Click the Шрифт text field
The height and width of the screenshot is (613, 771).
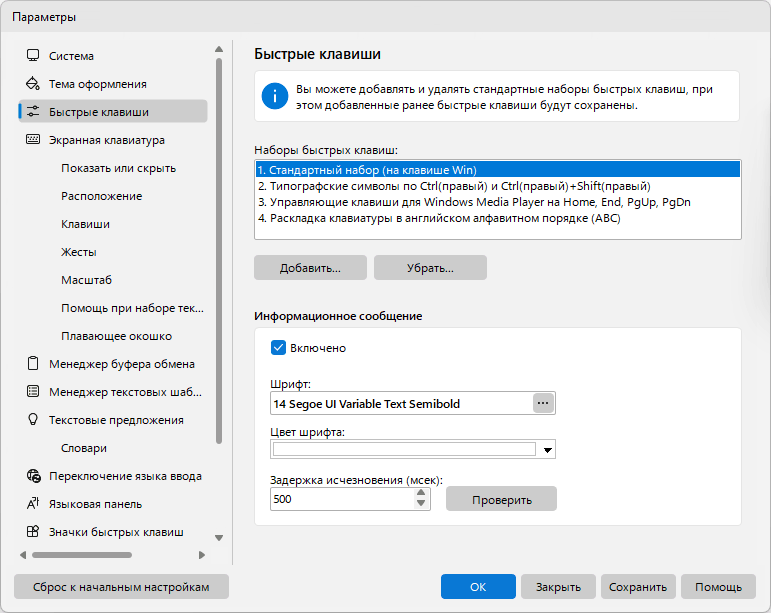pos(401,404)
